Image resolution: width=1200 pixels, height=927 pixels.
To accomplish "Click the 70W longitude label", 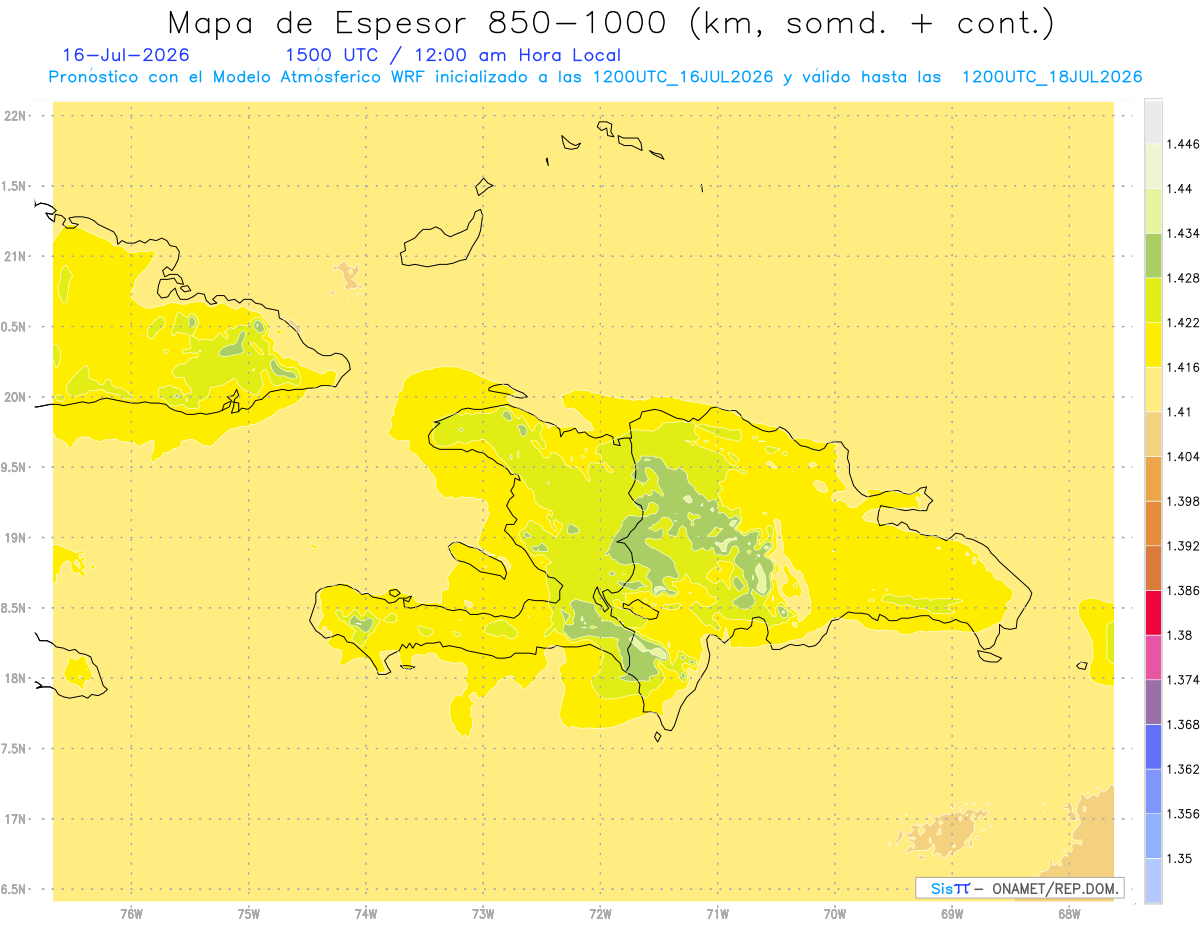I will 835,913.
